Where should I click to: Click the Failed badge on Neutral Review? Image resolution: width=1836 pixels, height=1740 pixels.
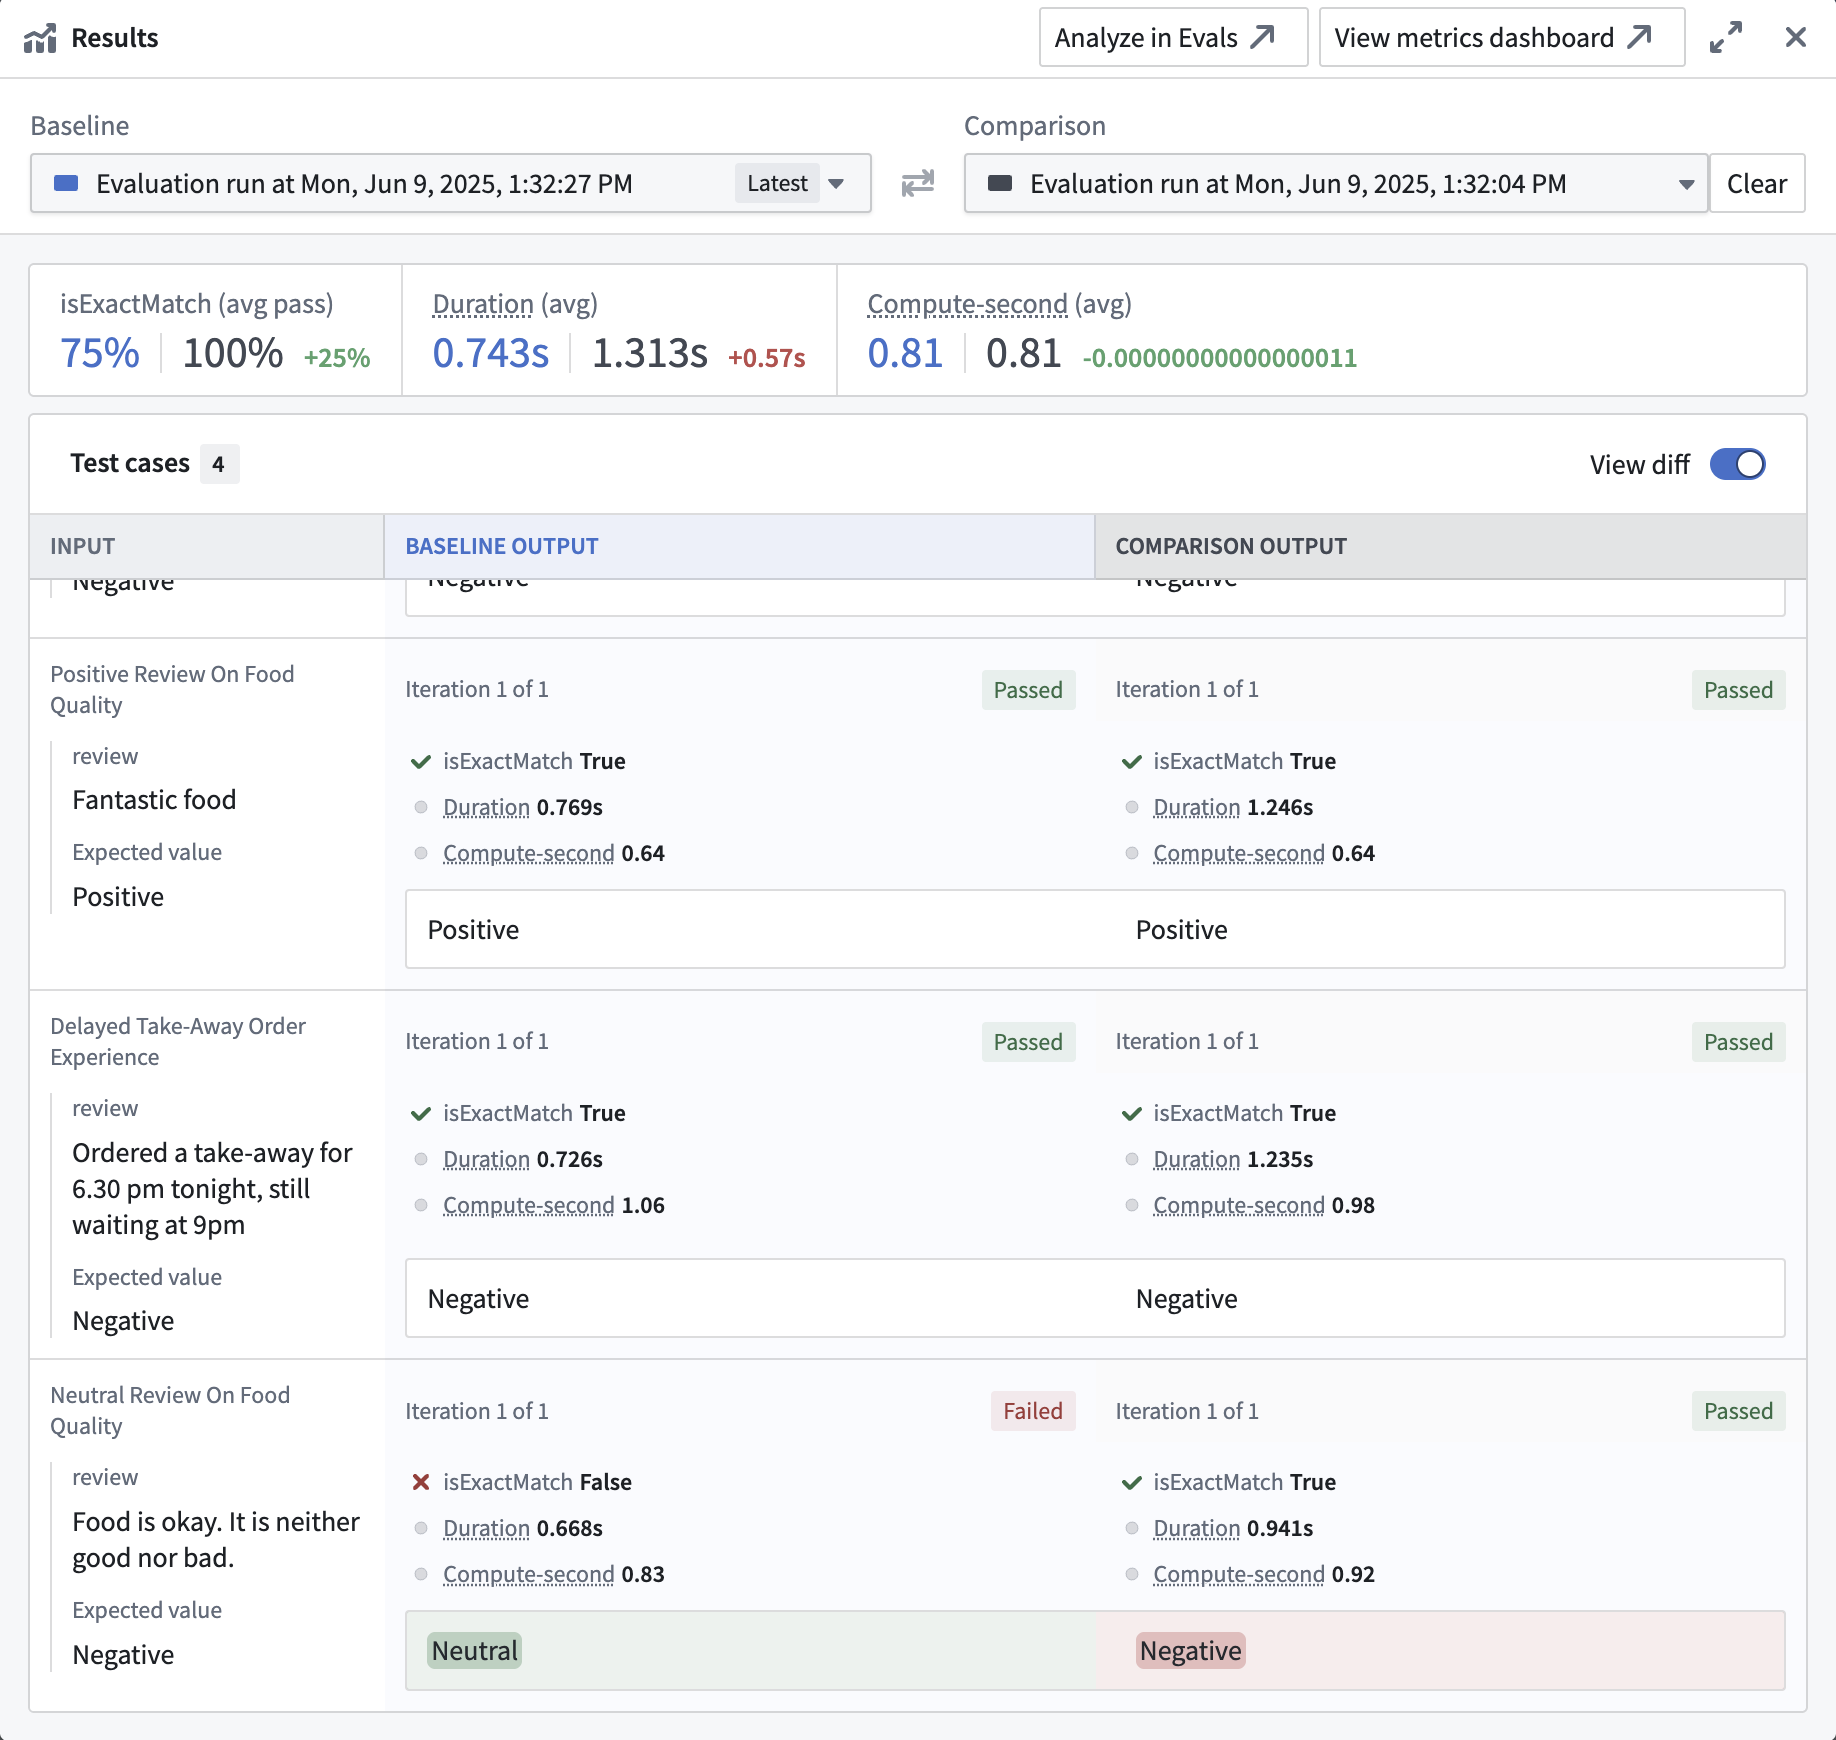(1032, 1411)
